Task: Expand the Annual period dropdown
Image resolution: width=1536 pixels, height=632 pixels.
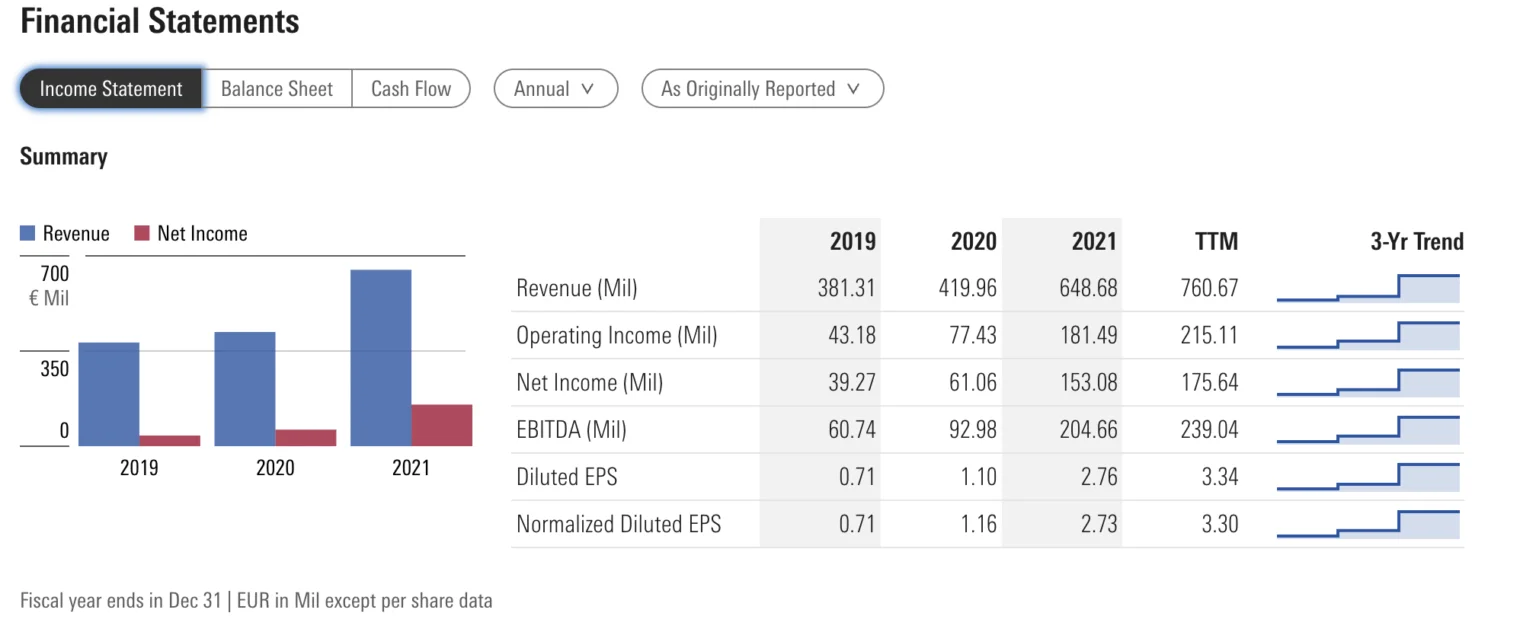Action: [x=555, y=89]
